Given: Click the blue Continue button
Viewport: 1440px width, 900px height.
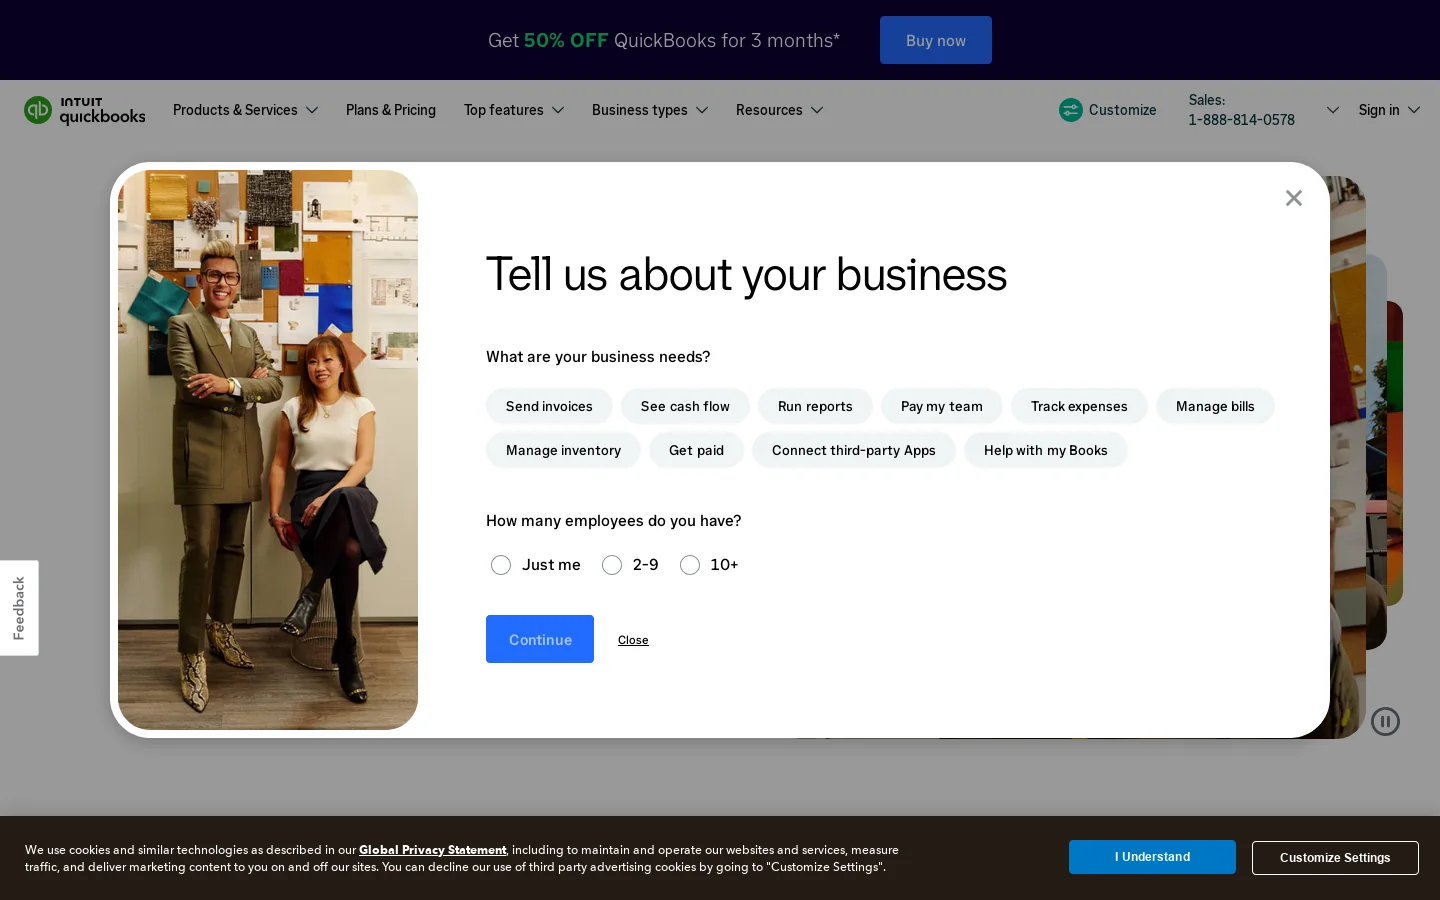Looking at the screenshot, I should click(540, 639).
